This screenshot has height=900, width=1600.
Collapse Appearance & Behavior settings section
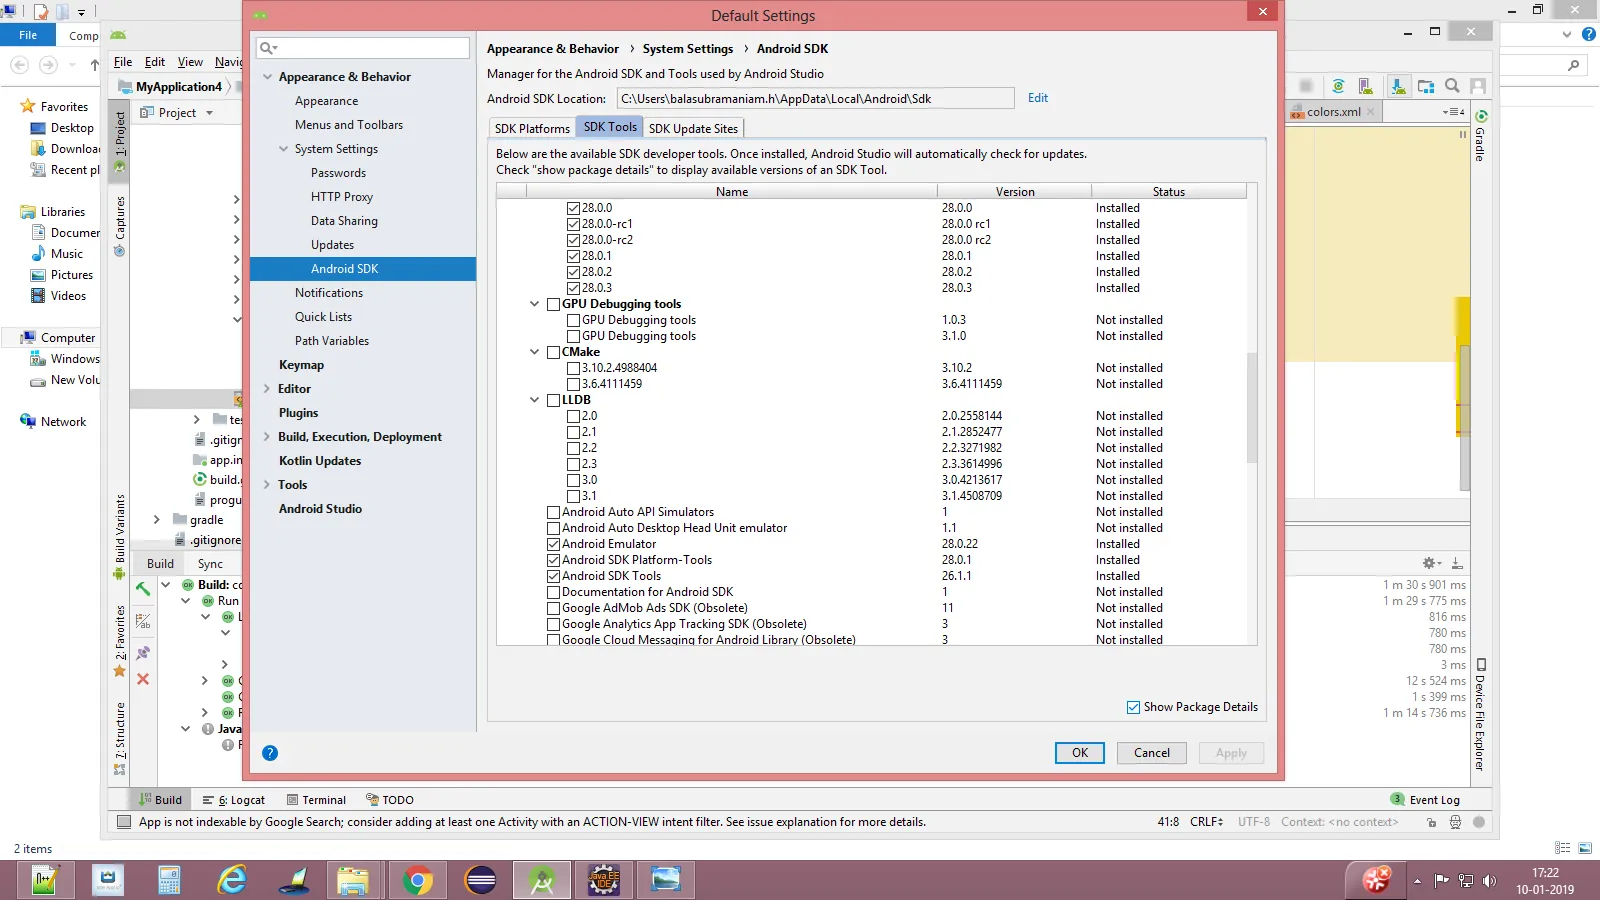point(267,77)
